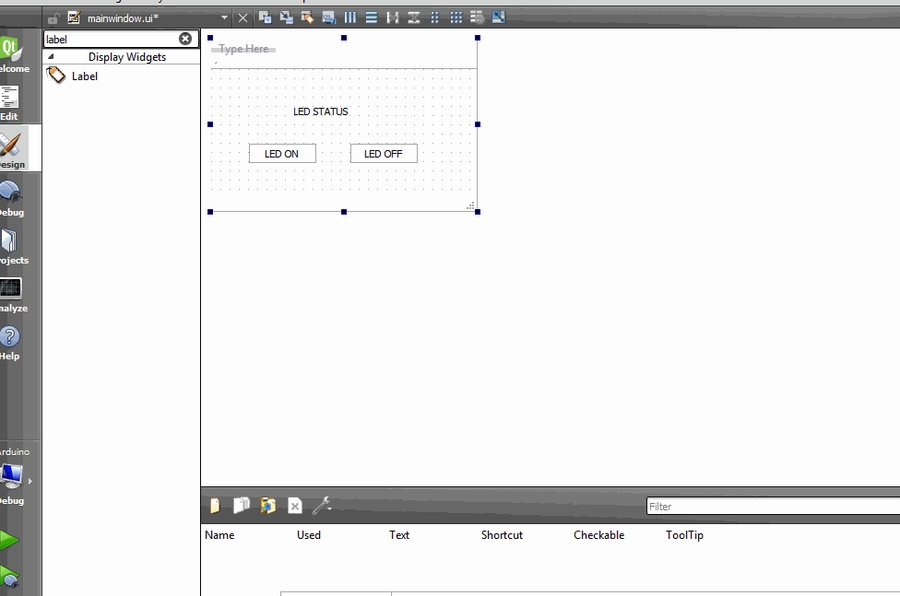Switch to Welcome mode in sidebar
The image size is (900, 596).
tap(11, 54)
